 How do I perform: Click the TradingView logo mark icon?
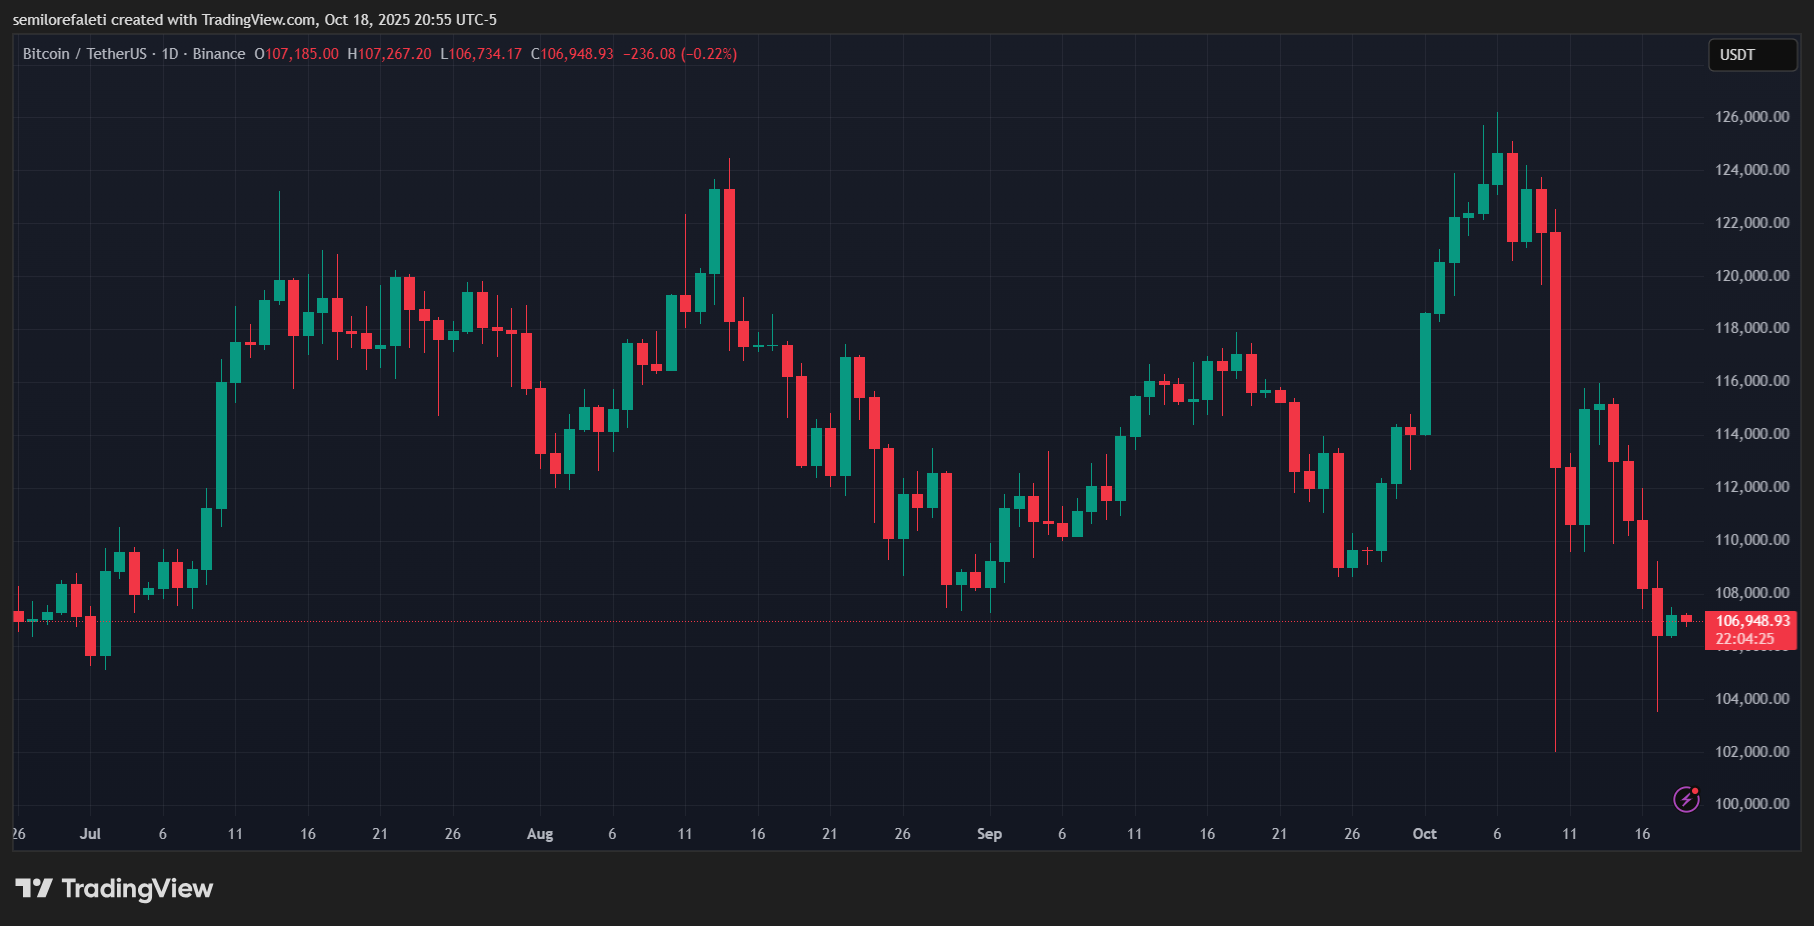pos(33,888)
